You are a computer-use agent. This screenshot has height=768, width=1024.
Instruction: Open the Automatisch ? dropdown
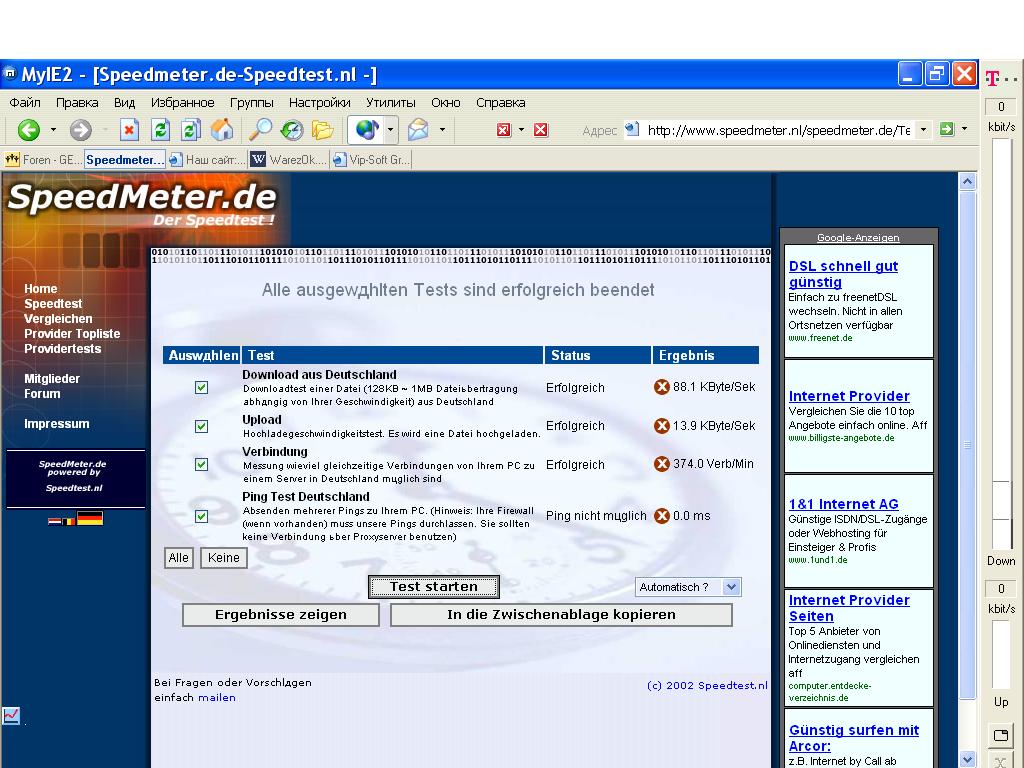(x=688, y=587)
